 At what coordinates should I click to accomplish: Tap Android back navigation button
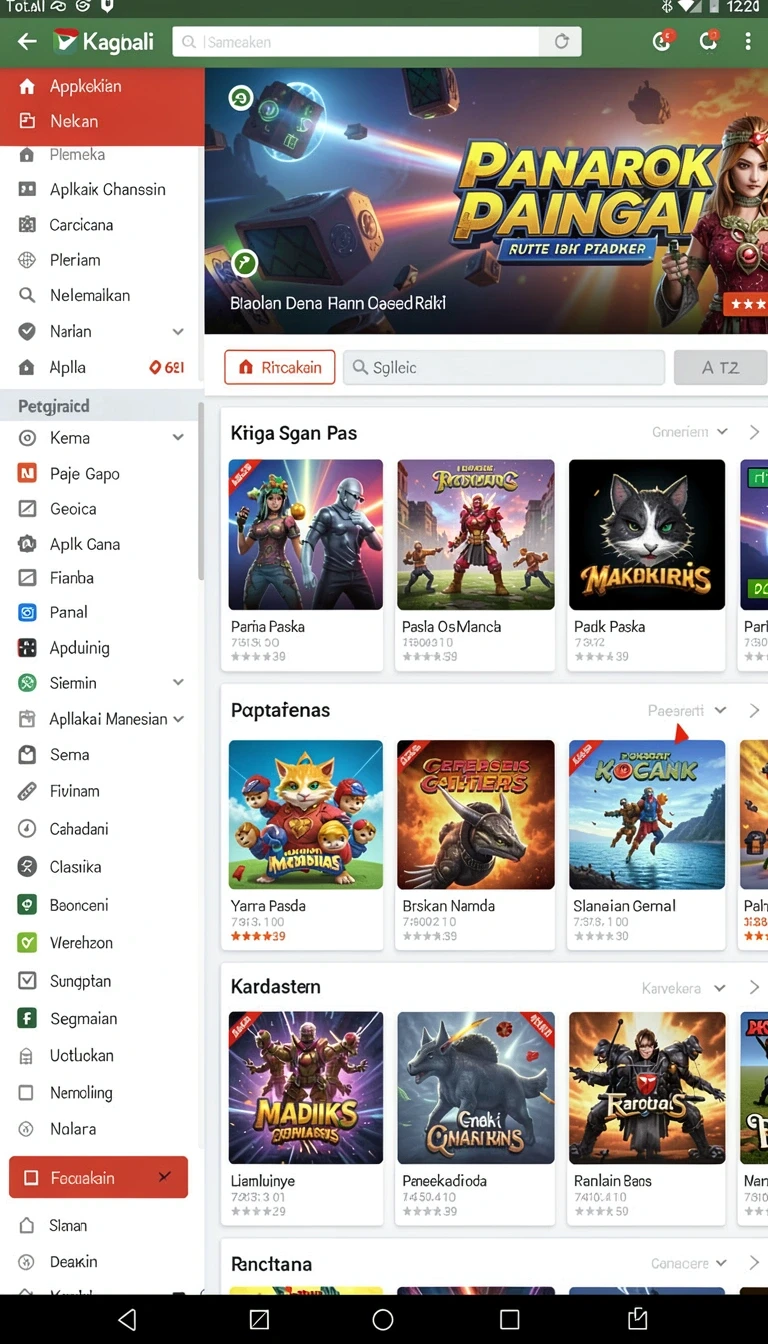click(127, 1319)
